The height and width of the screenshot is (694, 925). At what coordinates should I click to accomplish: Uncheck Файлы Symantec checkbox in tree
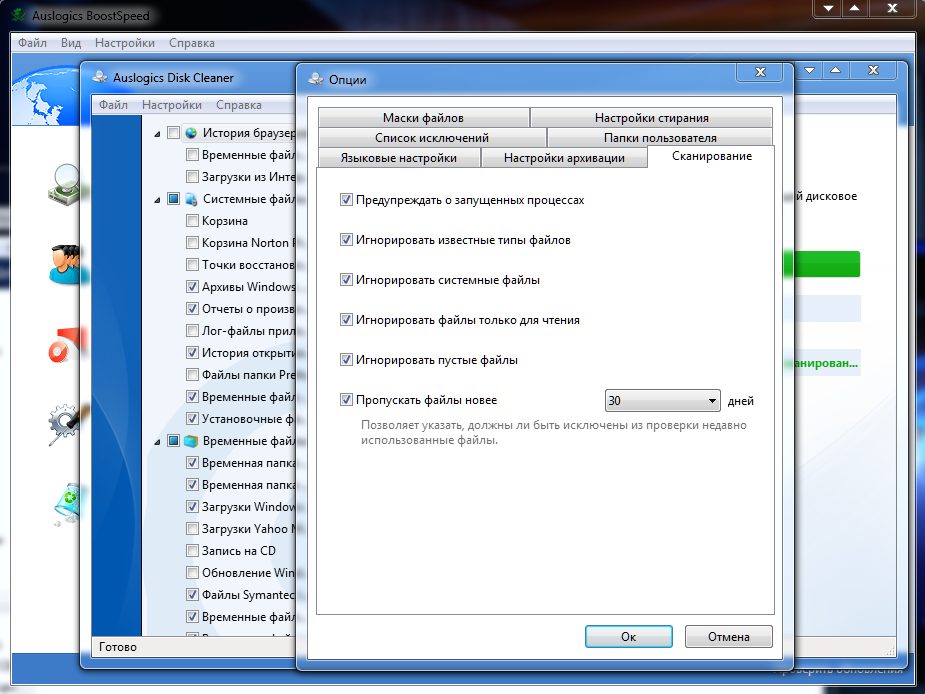point(192,595)
